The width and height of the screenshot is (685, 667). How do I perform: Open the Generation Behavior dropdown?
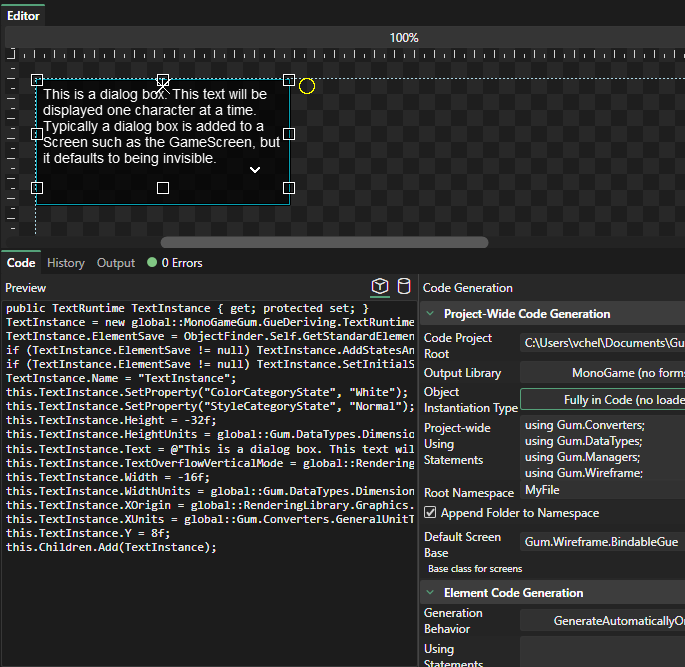601,621
